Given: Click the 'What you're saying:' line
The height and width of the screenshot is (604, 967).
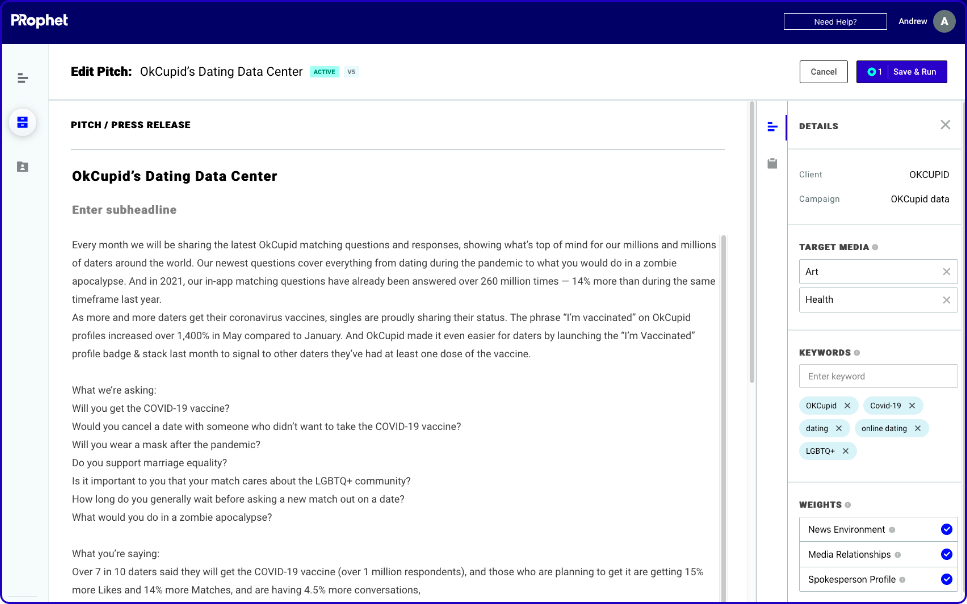Looking at the screenshot, I should (x=115, y=553).
